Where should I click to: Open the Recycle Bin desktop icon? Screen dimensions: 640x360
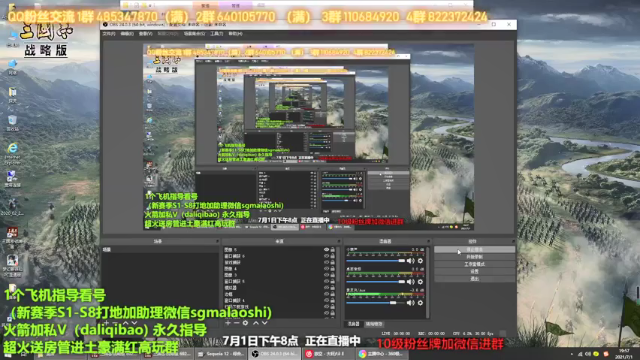click(x=12, y=123)
